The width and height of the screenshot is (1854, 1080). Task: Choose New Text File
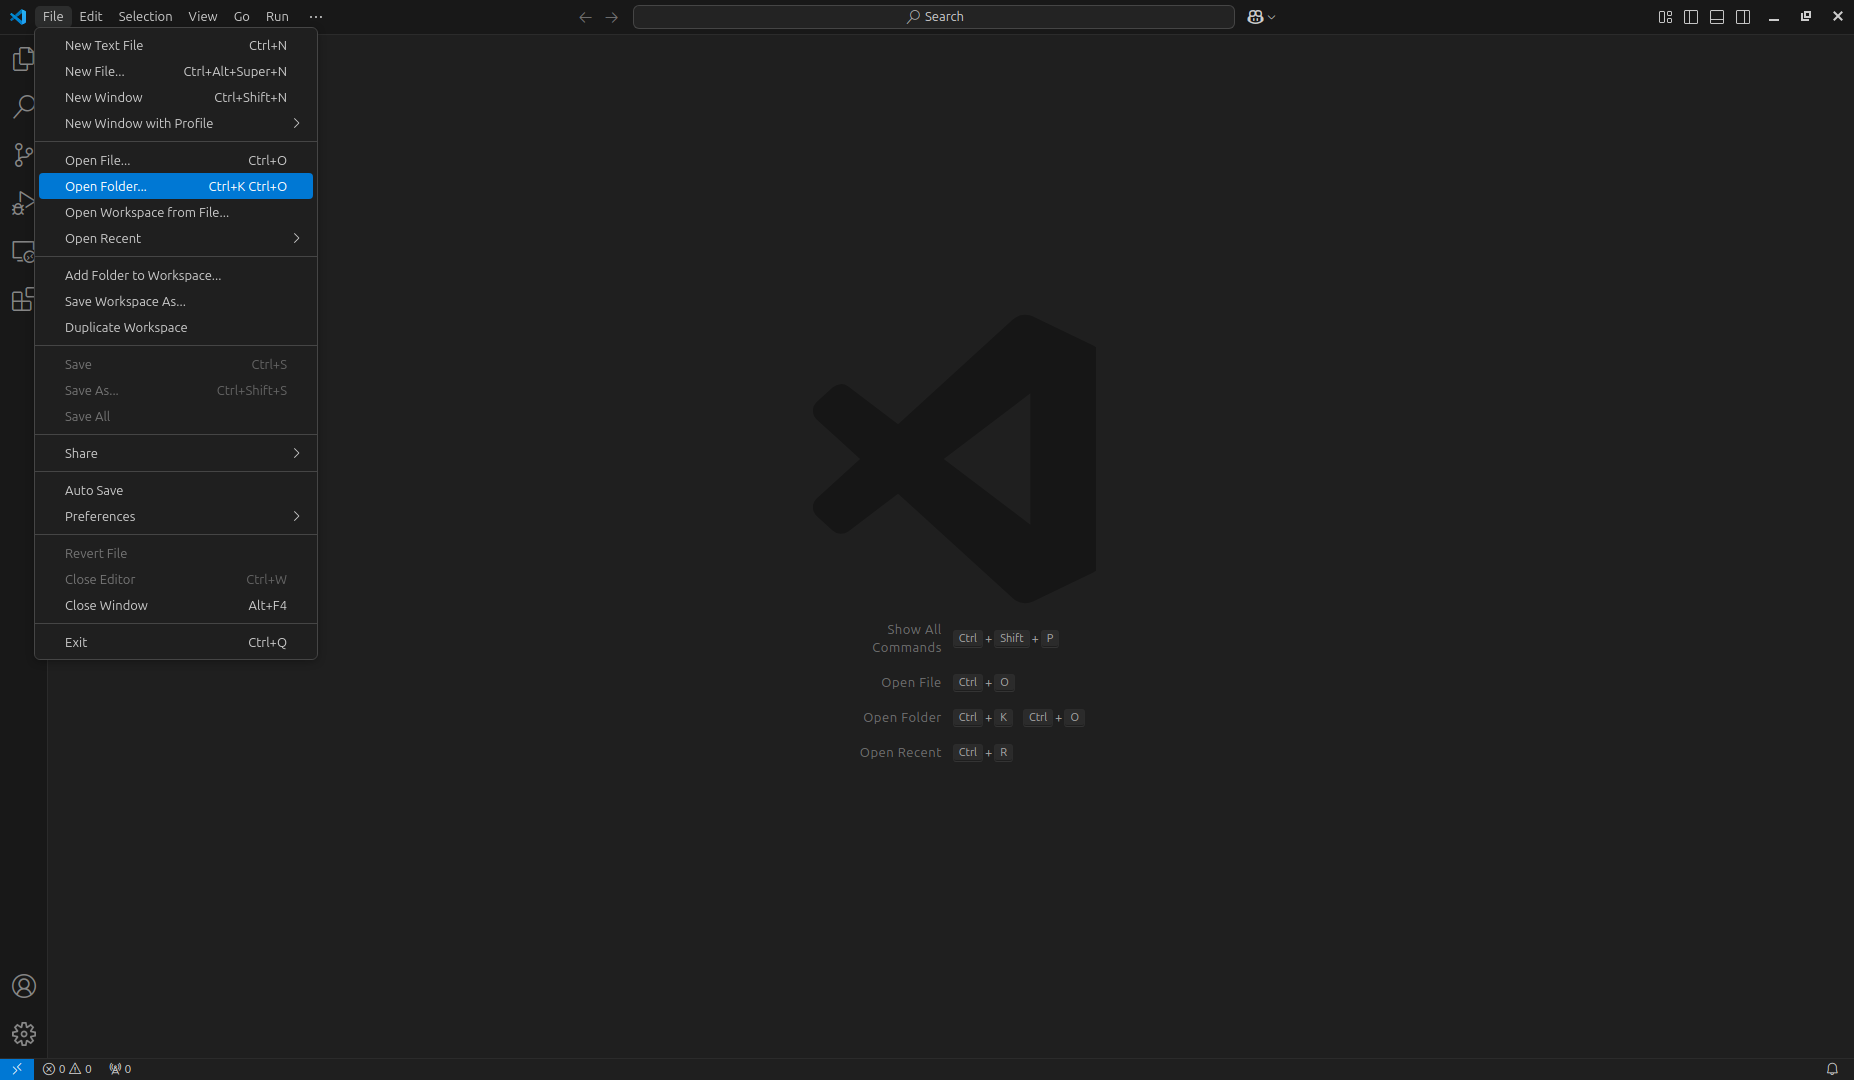click(x=176, y=45)
